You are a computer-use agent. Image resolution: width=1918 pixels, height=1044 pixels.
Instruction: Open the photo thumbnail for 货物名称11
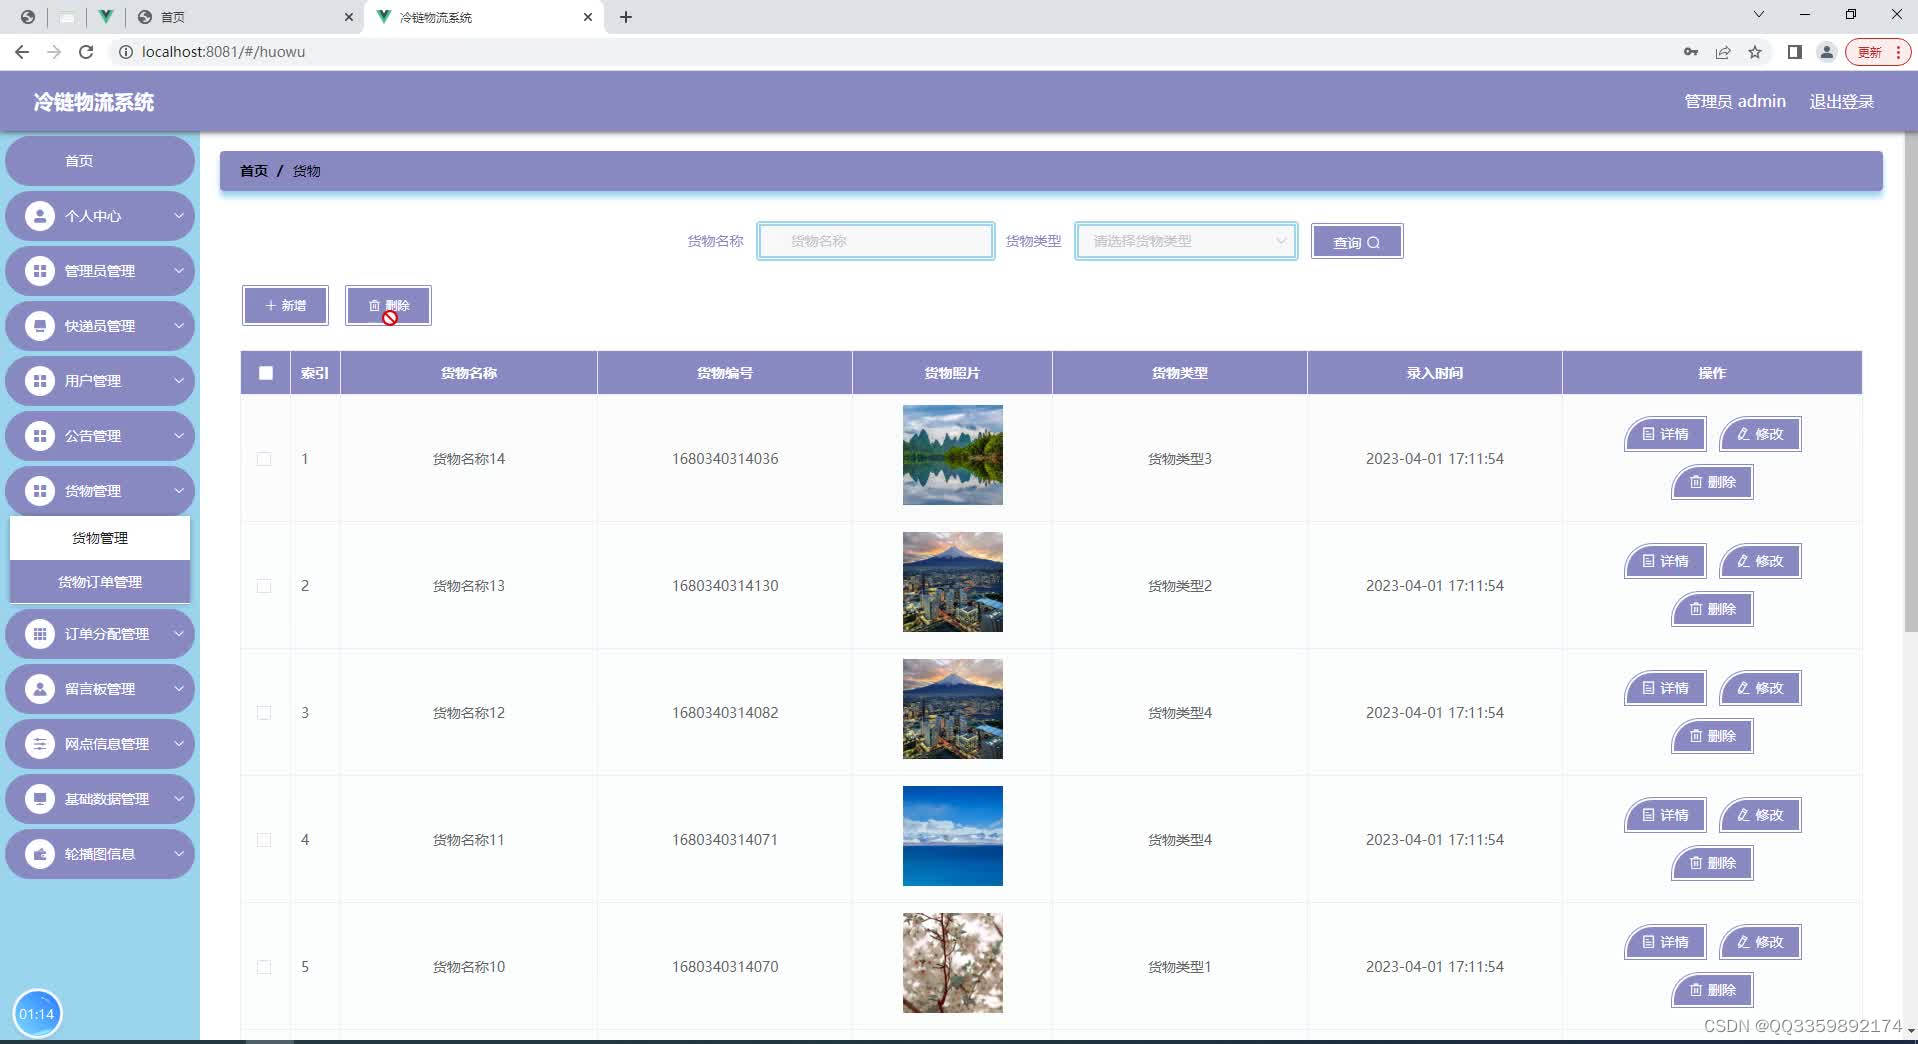coord(952,836)
